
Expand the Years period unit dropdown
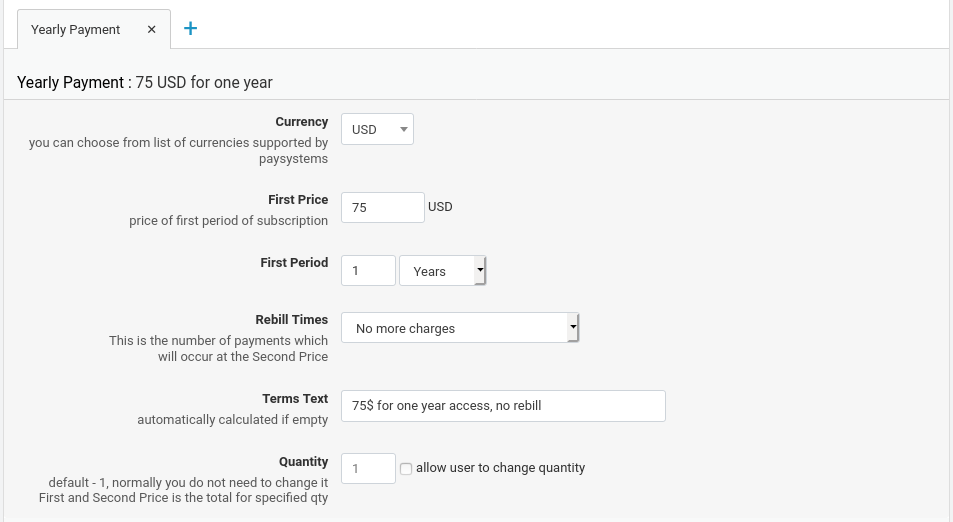[x=442, y=271]
